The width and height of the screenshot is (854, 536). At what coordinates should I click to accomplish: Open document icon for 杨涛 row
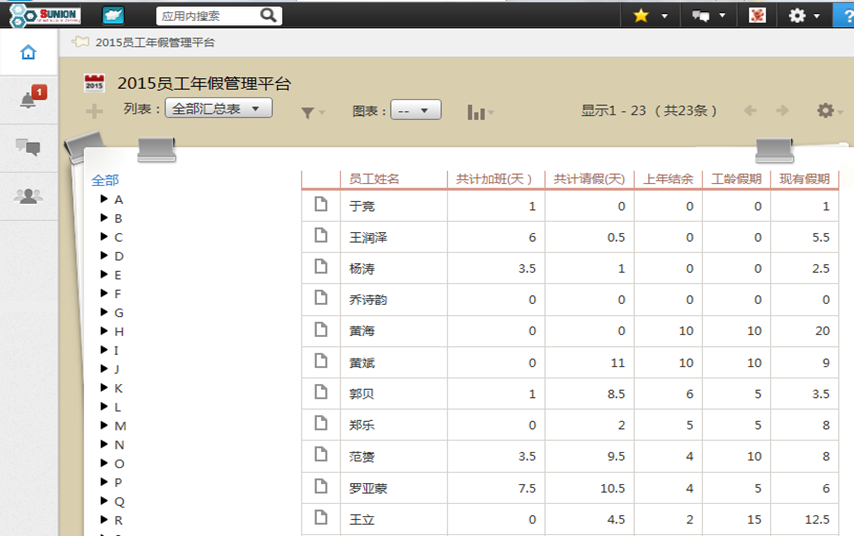(x=321, y=266)
